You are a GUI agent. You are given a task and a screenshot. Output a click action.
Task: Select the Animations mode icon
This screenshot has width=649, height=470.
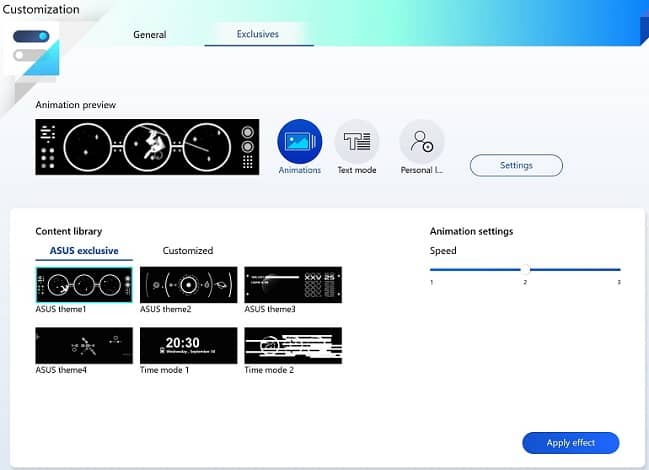[300, 141]
